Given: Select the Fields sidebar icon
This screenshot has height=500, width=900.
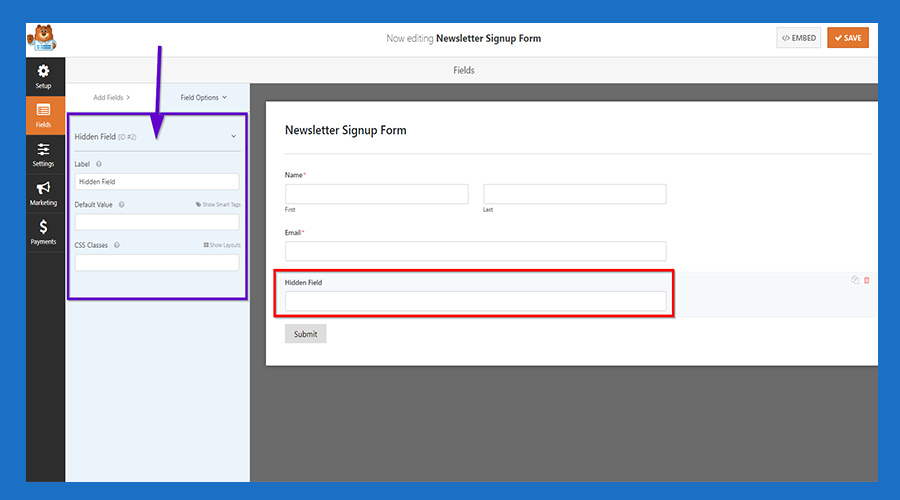Looking at the screenshot, I should coord(44,115).
